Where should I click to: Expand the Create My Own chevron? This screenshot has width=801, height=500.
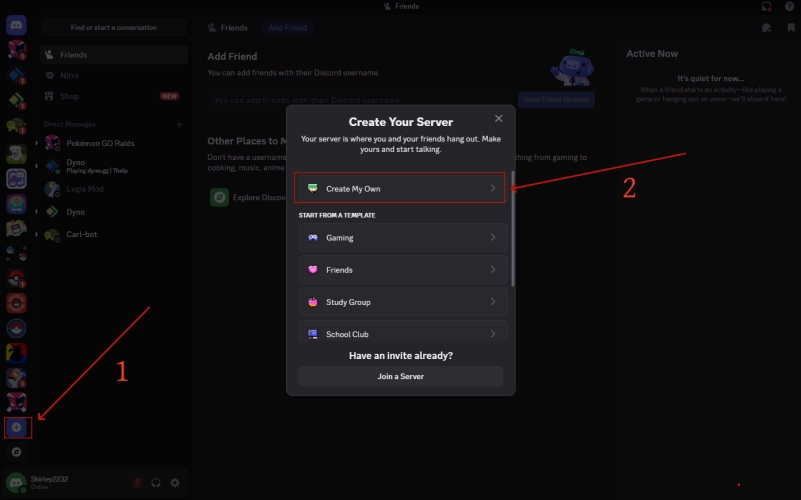[493, 188]
